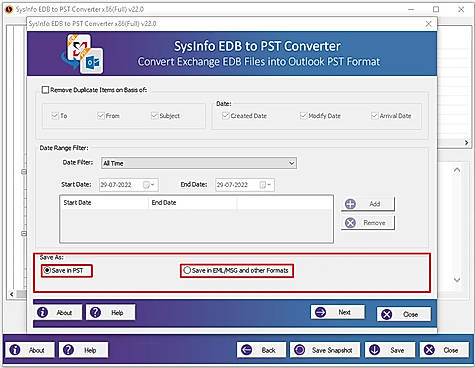Toggle the From checkbox
Screen dimensions: 475x368
tap(101, 116)
